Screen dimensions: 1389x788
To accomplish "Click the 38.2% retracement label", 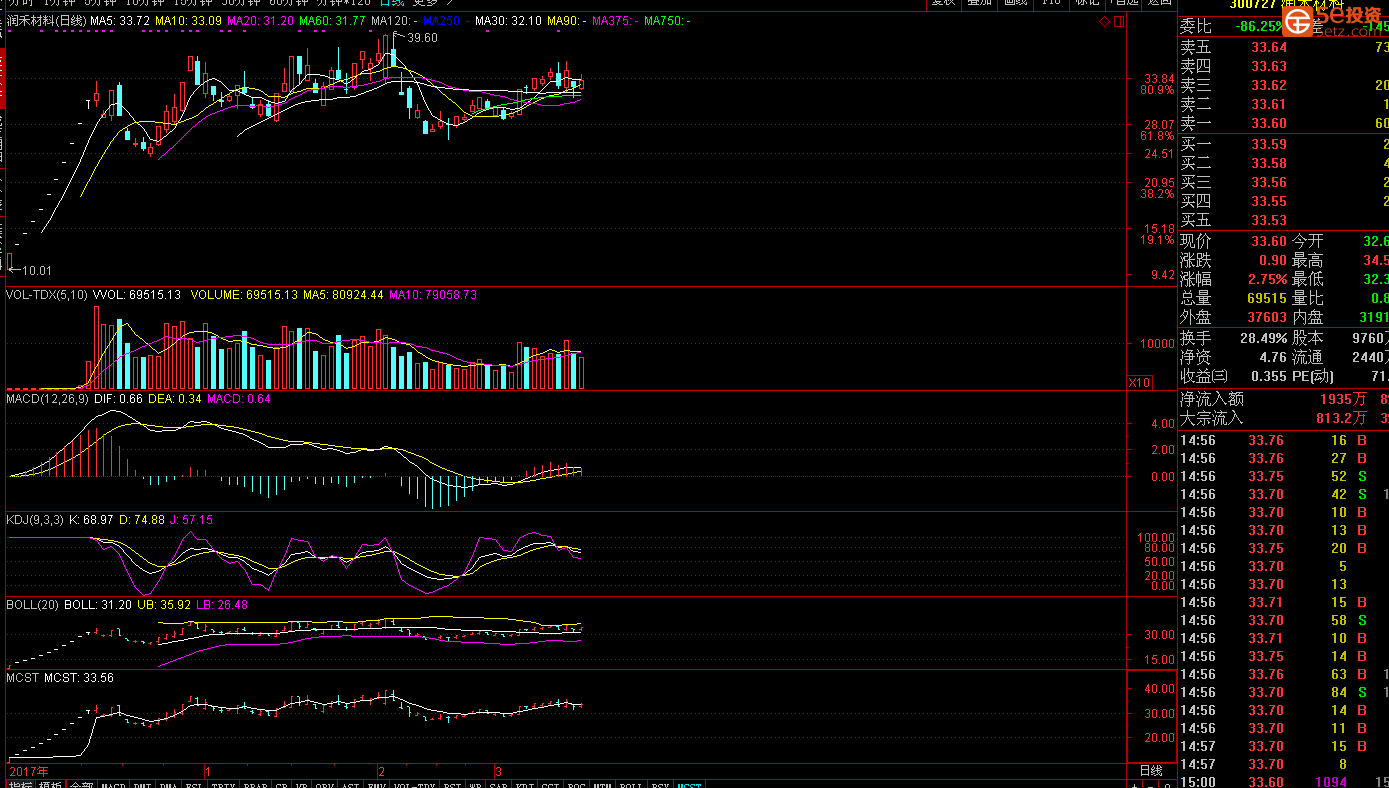I will (x=1157, y=194).
